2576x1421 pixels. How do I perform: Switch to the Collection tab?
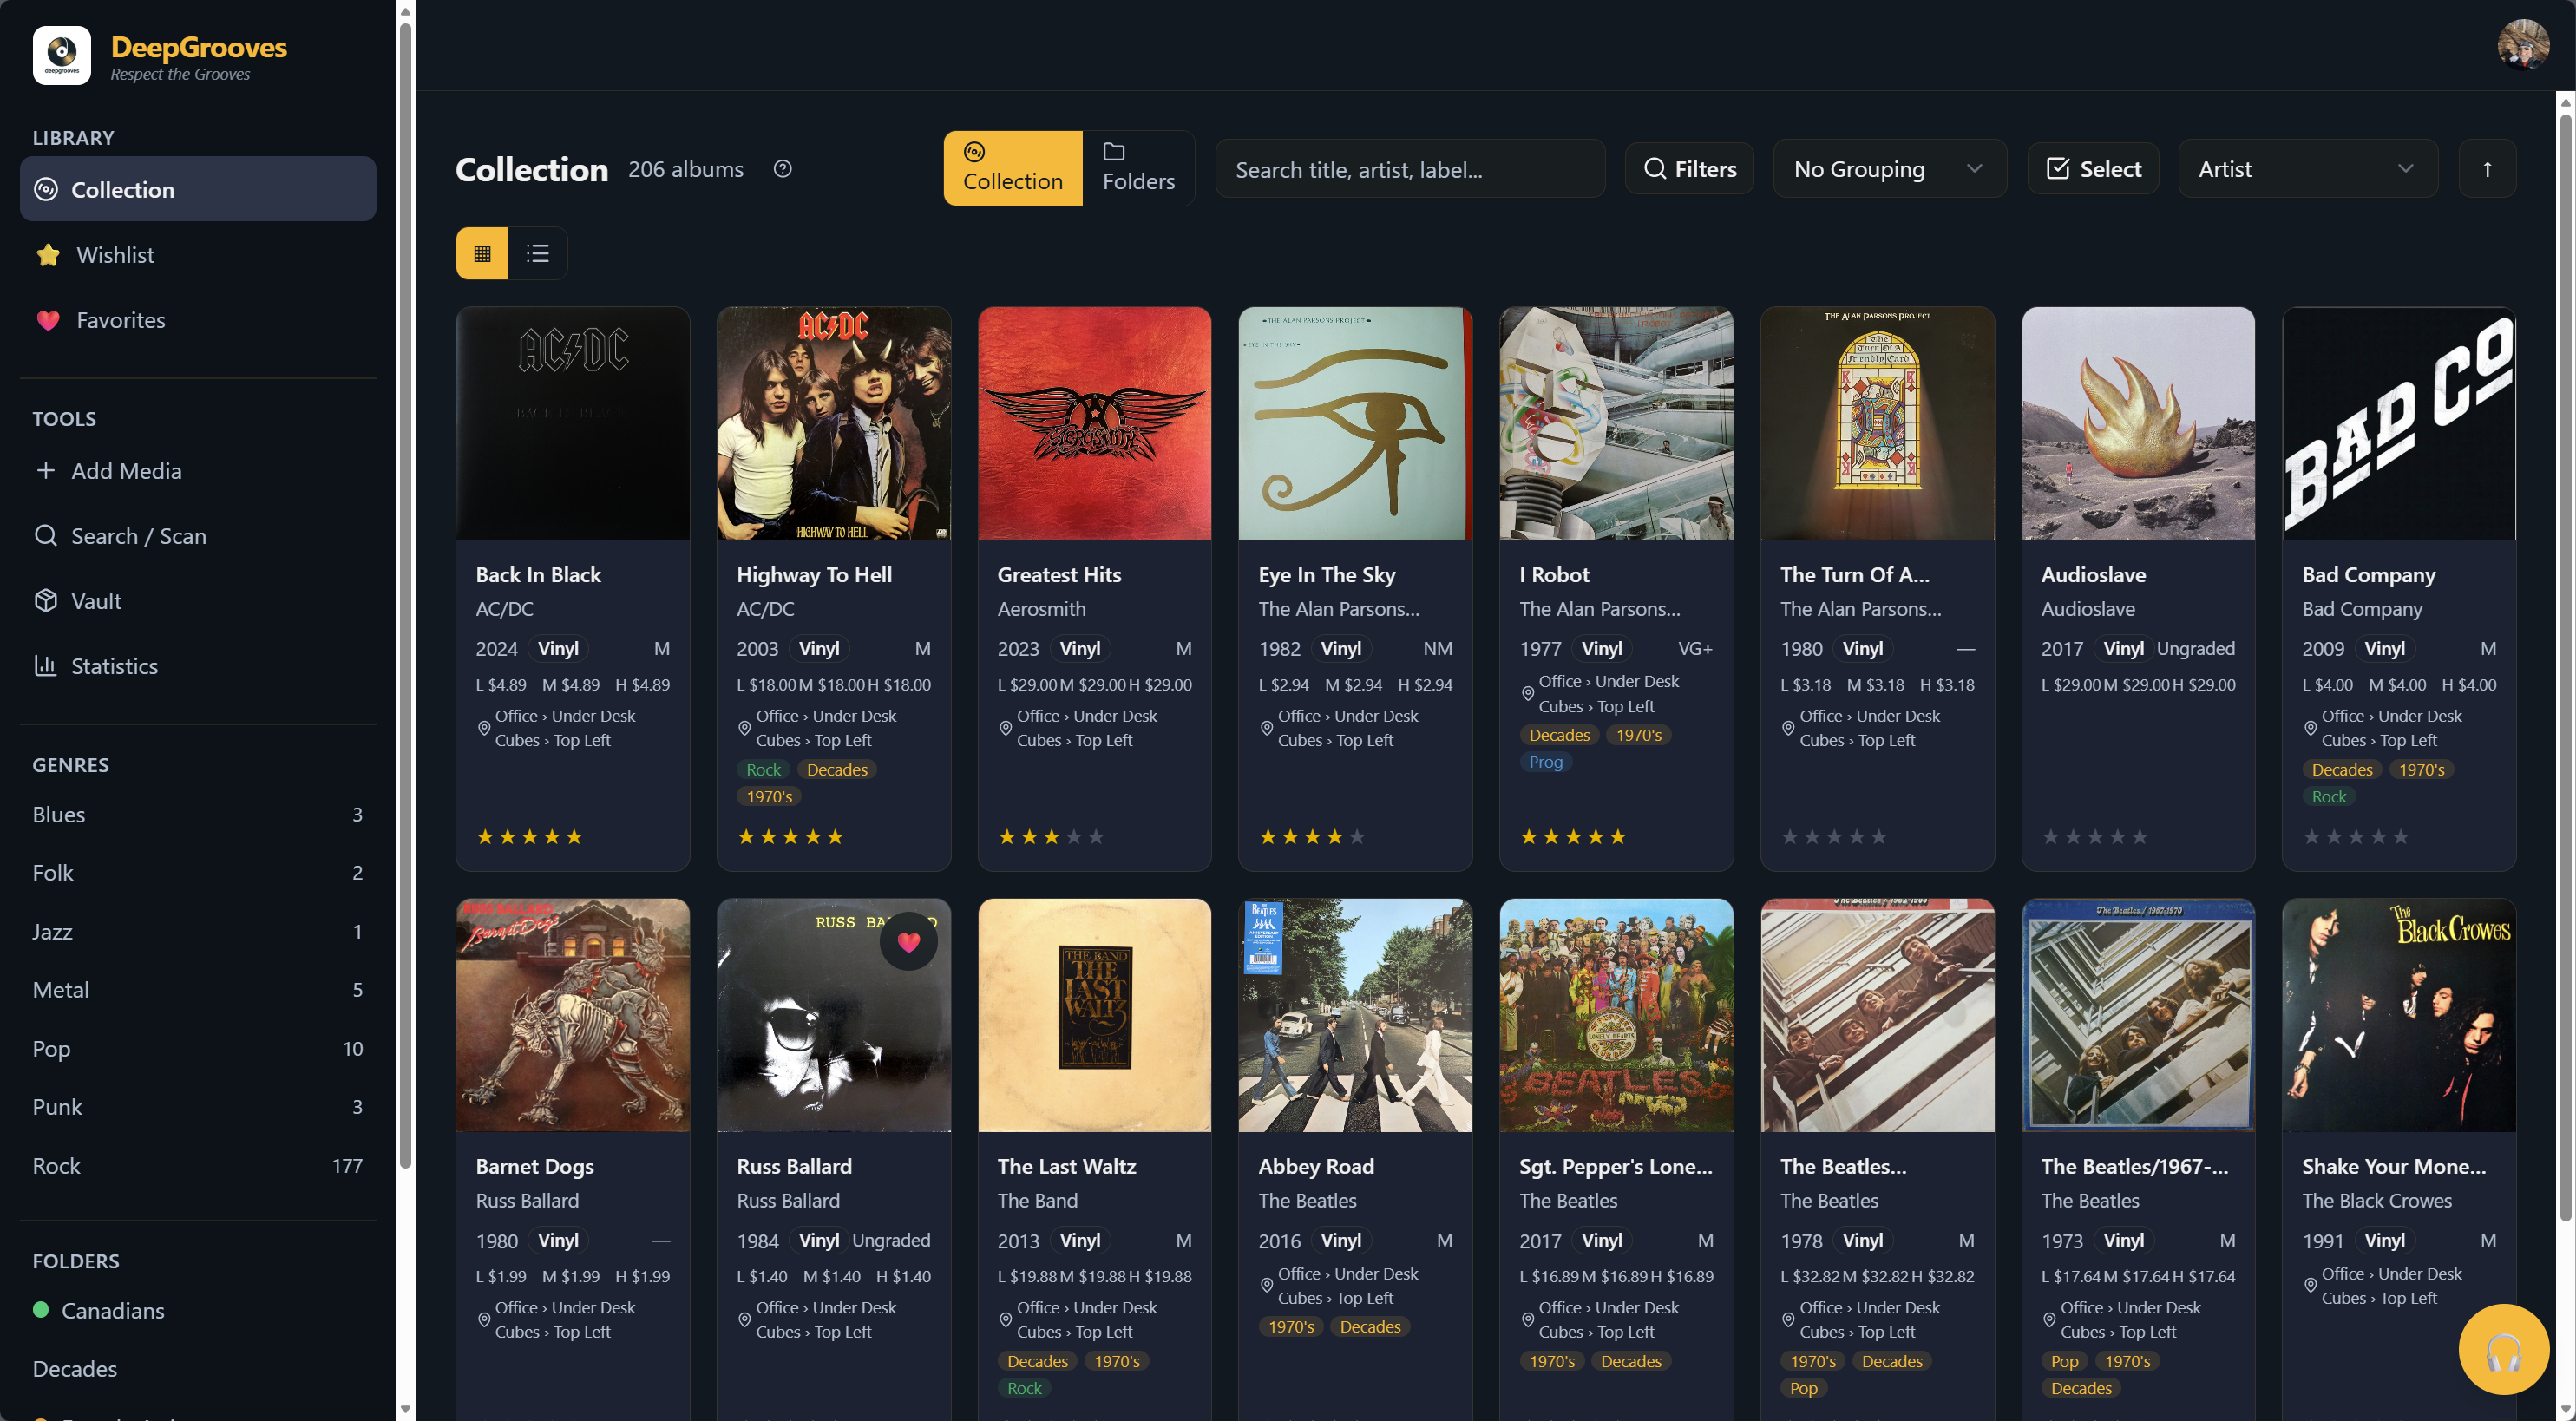[x=1012, y=168]
